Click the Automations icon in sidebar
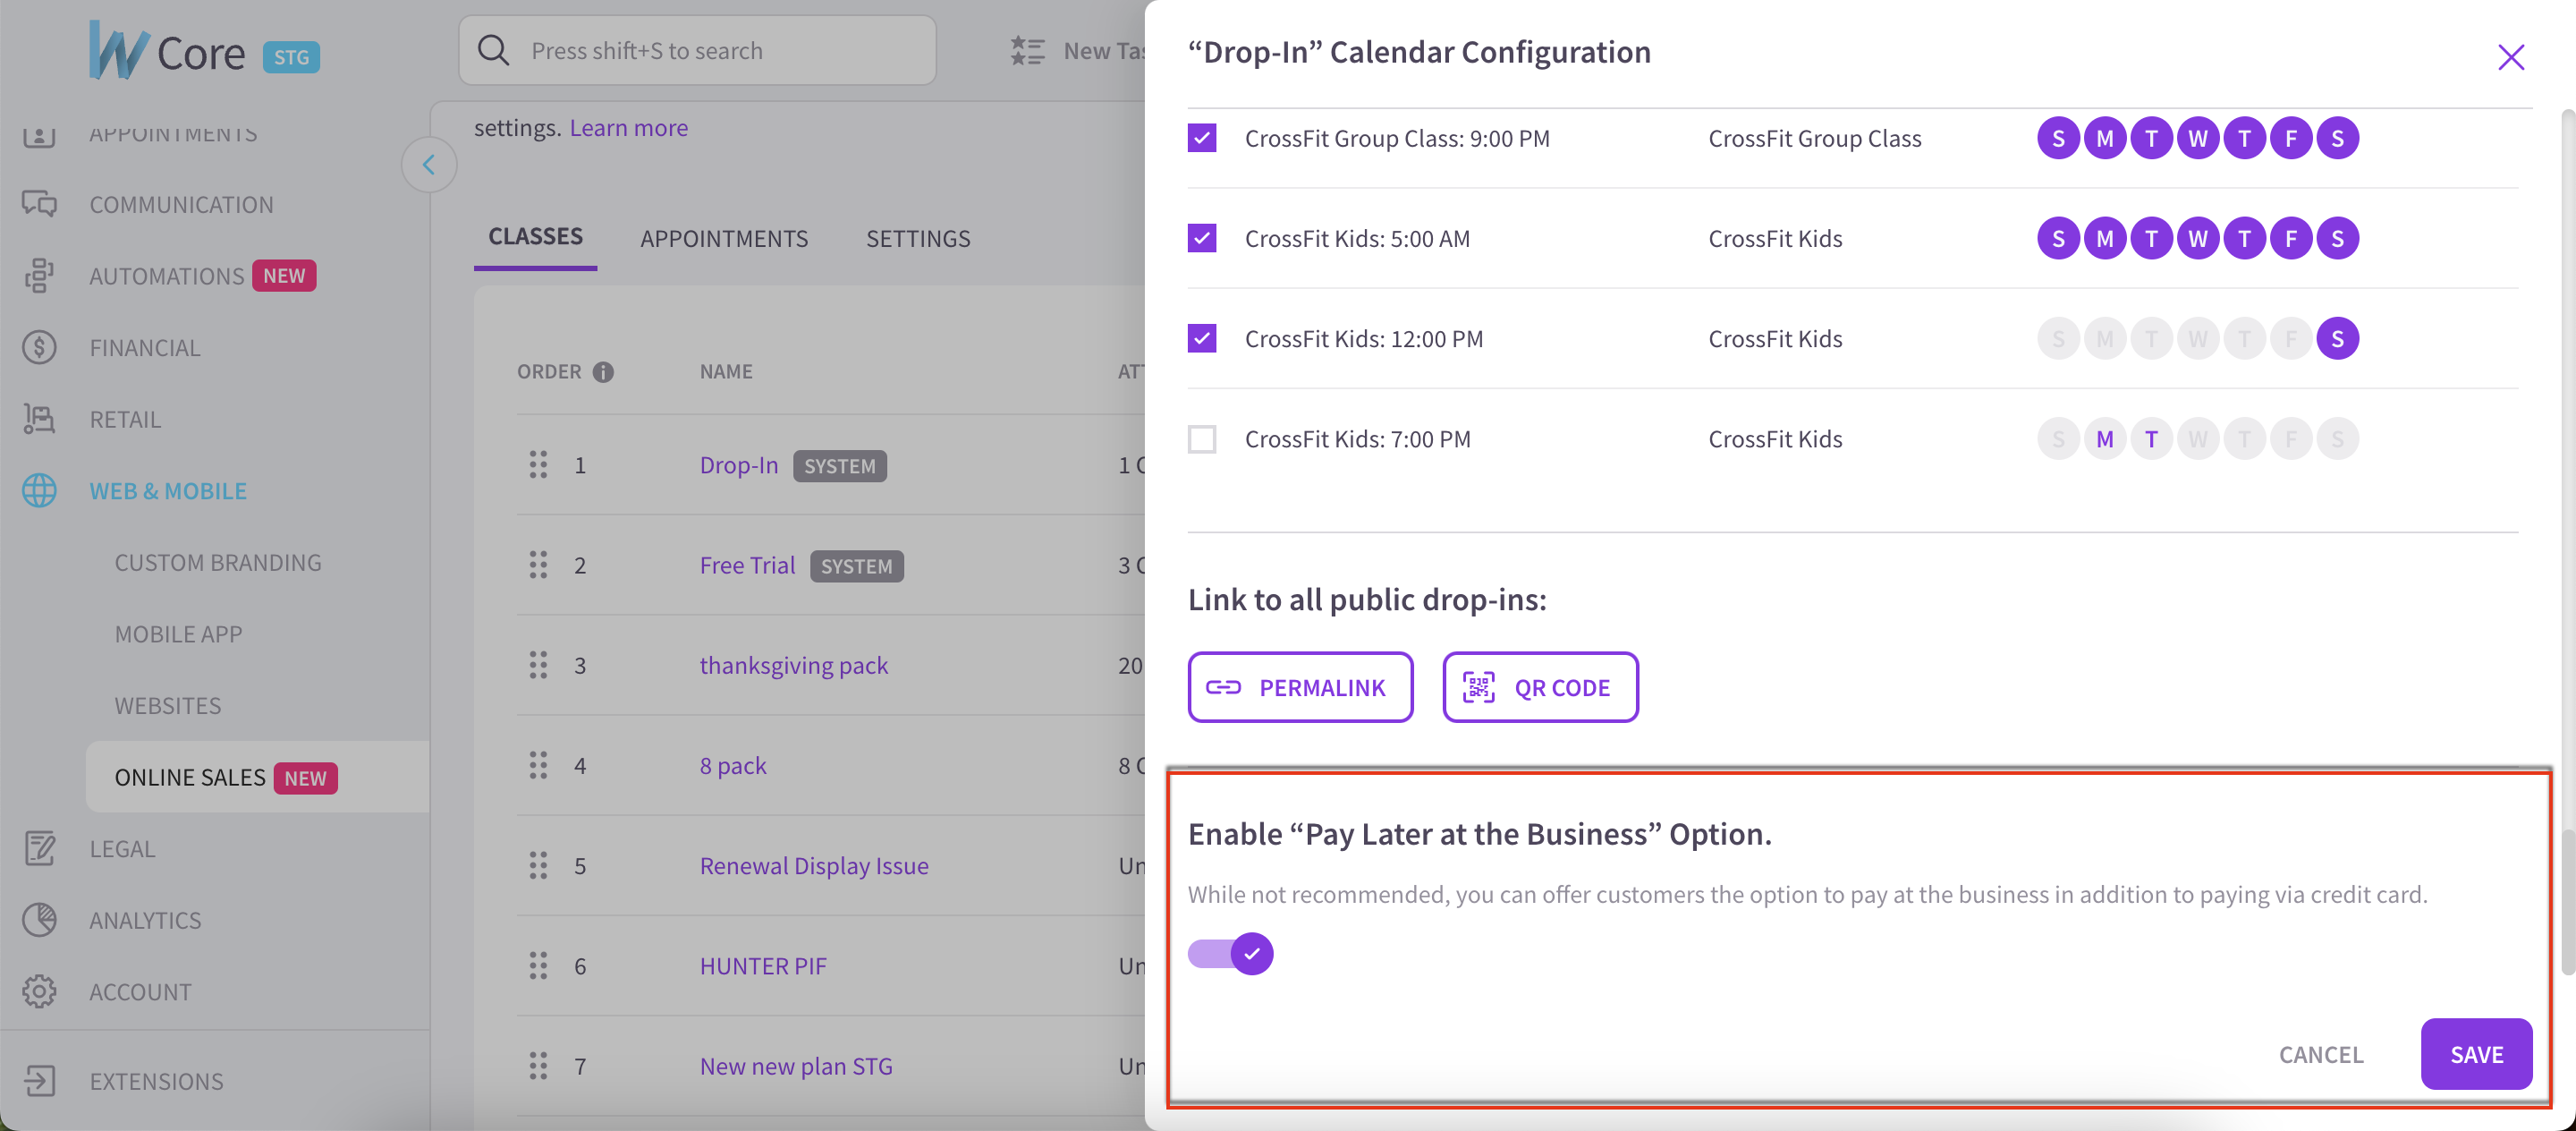The width and height of the screenshot is (2576, 1131). [39, 276]
